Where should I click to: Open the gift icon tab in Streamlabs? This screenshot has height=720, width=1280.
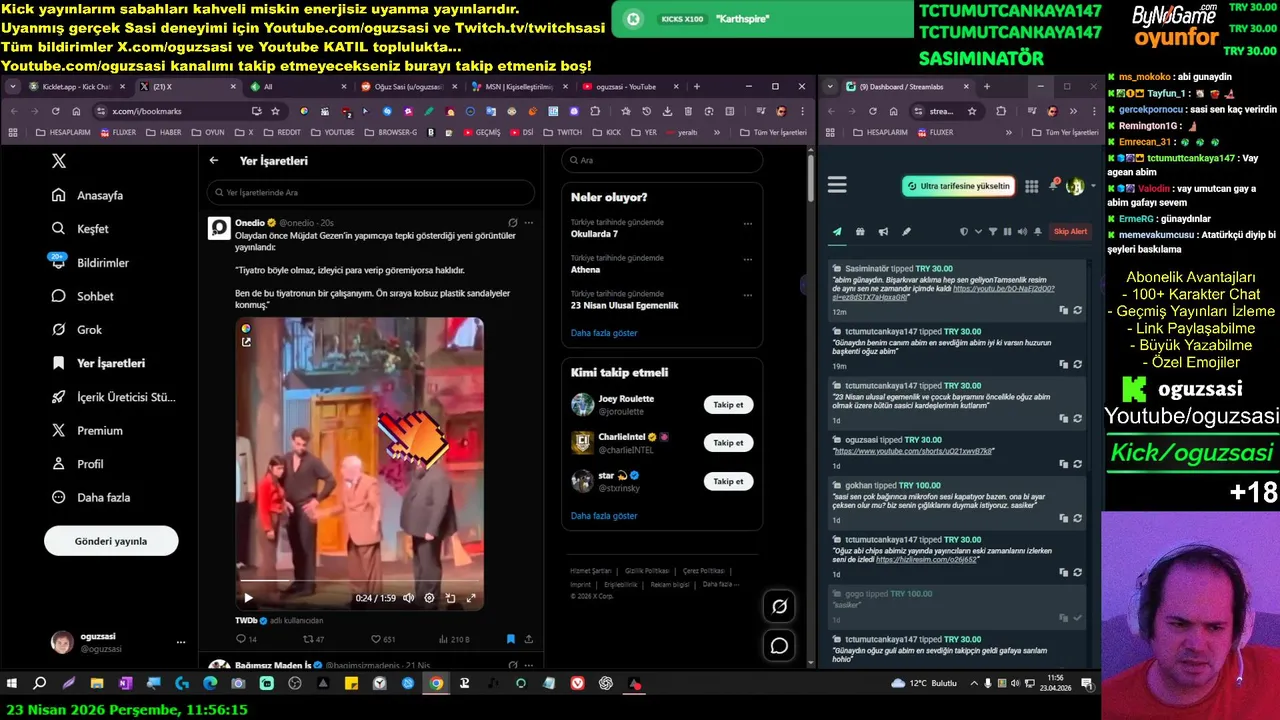860,232
